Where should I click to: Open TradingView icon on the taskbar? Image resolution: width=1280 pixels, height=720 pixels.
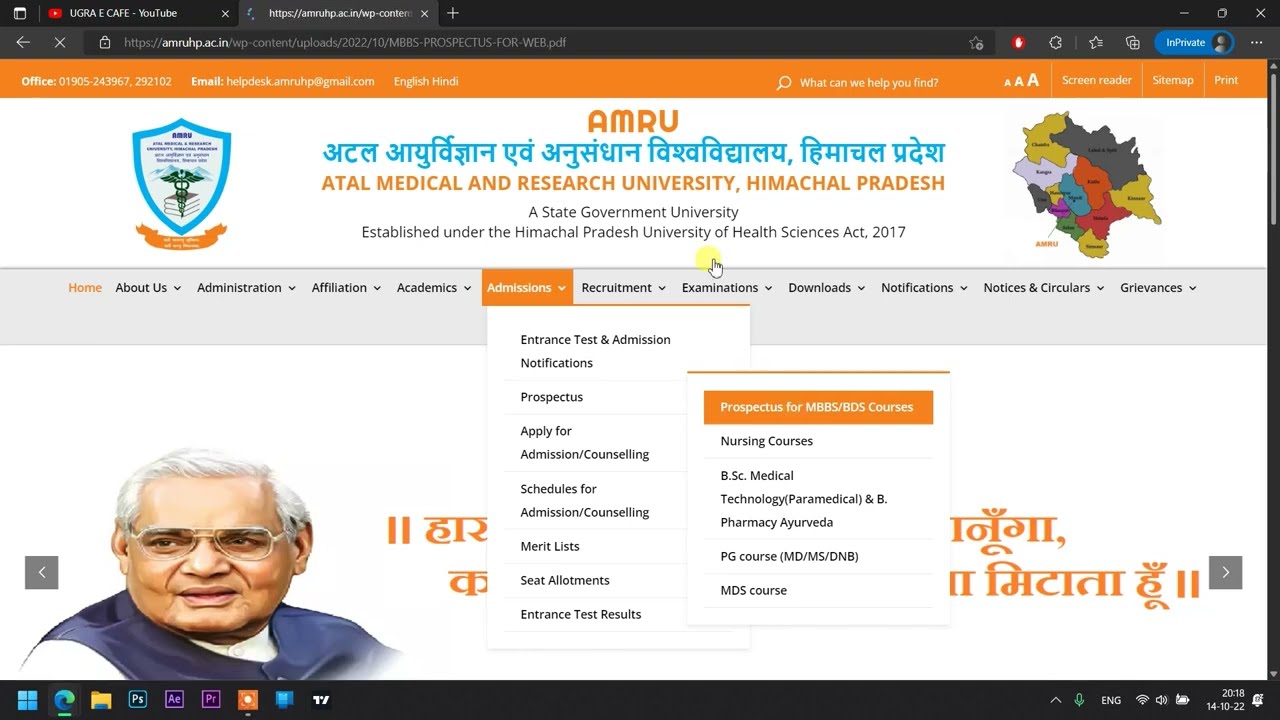pos(321,700)
